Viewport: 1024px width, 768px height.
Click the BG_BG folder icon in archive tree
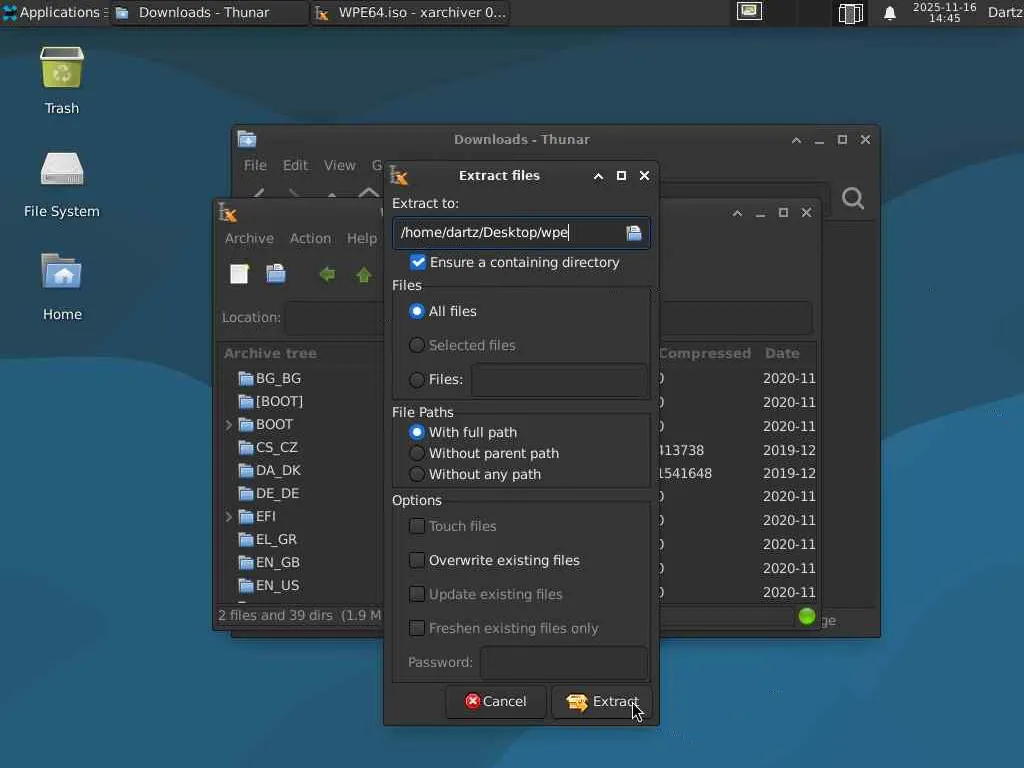[246, 379]
